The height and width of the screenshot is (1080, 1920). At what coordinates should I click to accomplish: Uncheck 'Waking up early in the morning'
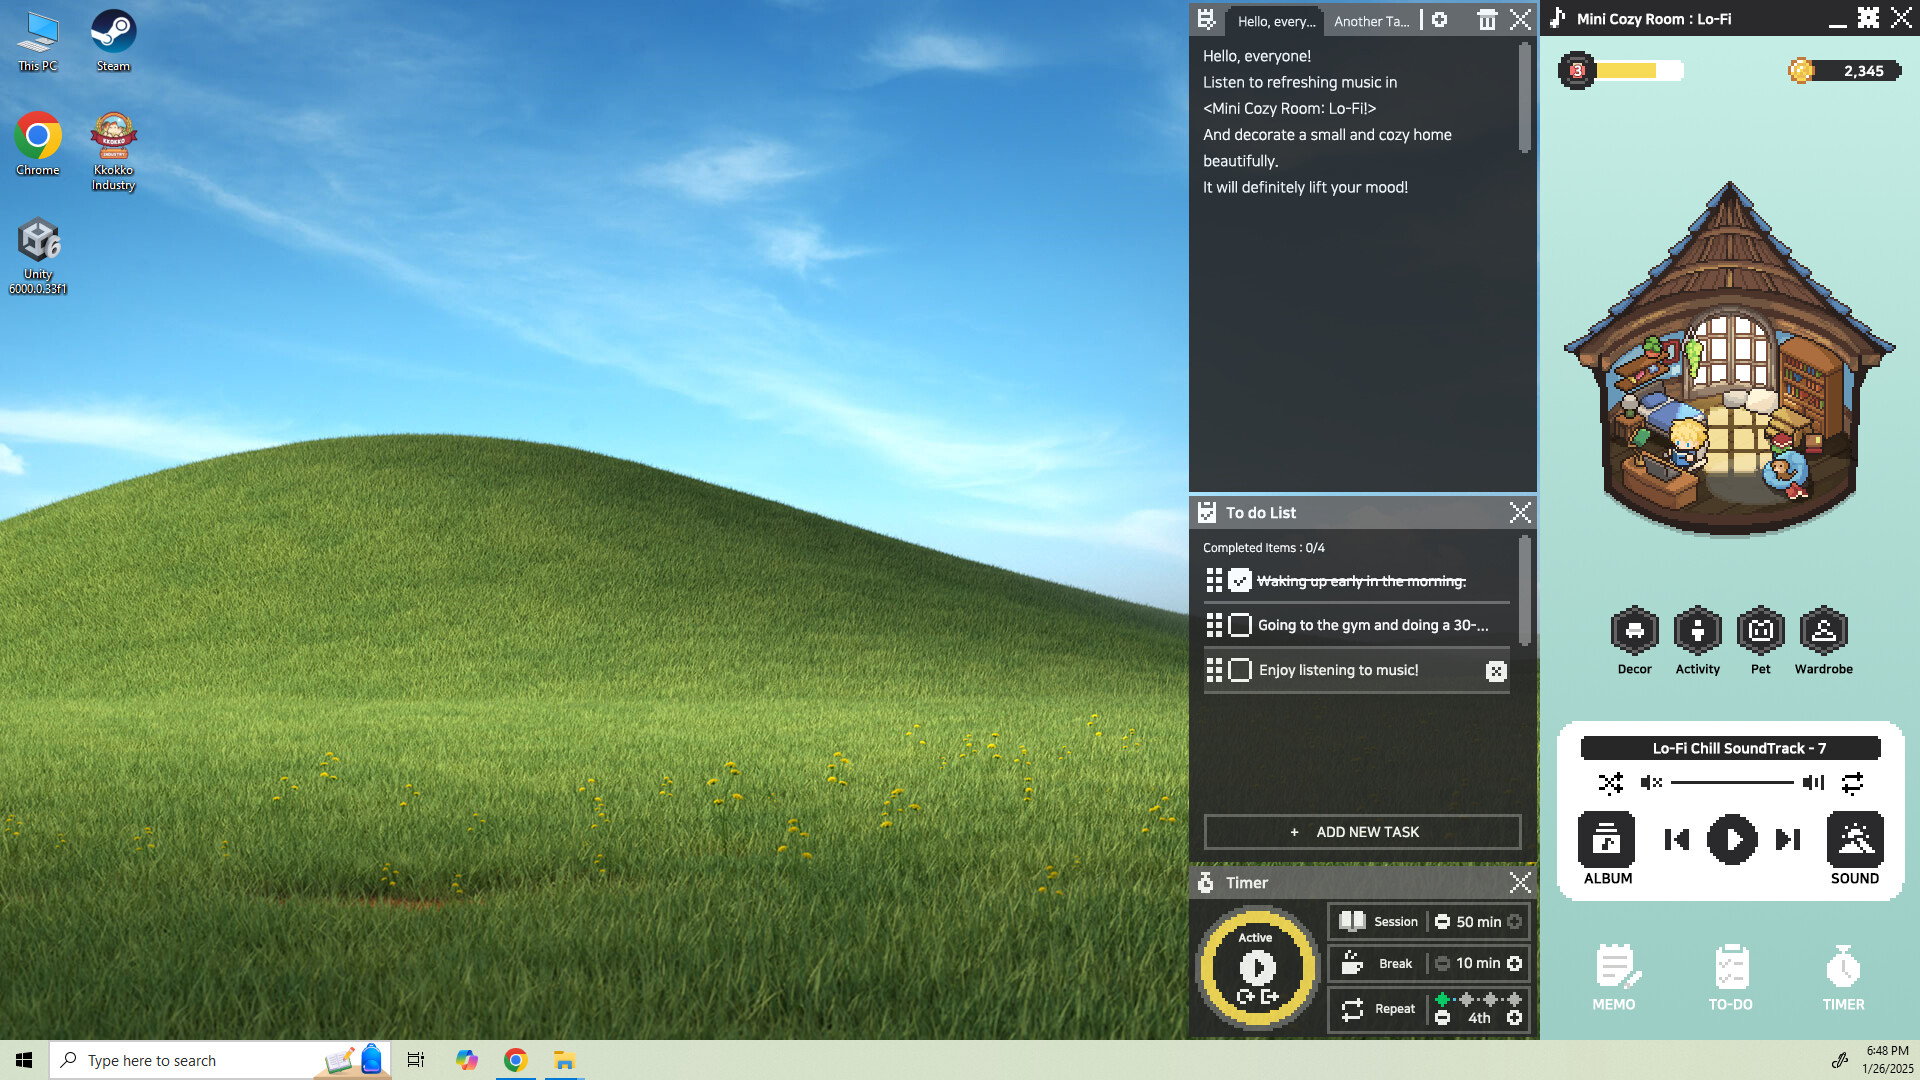pyautogui.click(x=1240, y=581)
